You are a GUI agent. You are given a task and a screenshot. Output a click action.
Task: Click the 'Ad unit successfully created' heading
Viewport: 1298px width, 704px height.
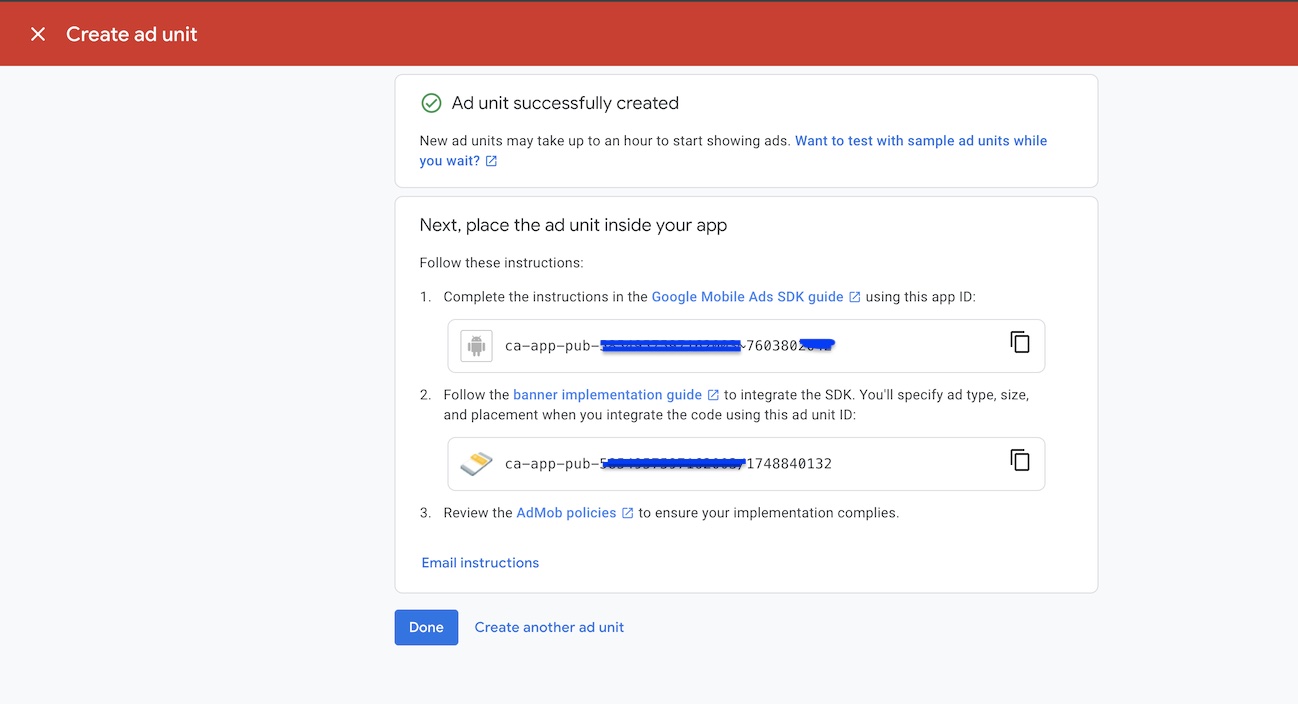tap(565, 103)
